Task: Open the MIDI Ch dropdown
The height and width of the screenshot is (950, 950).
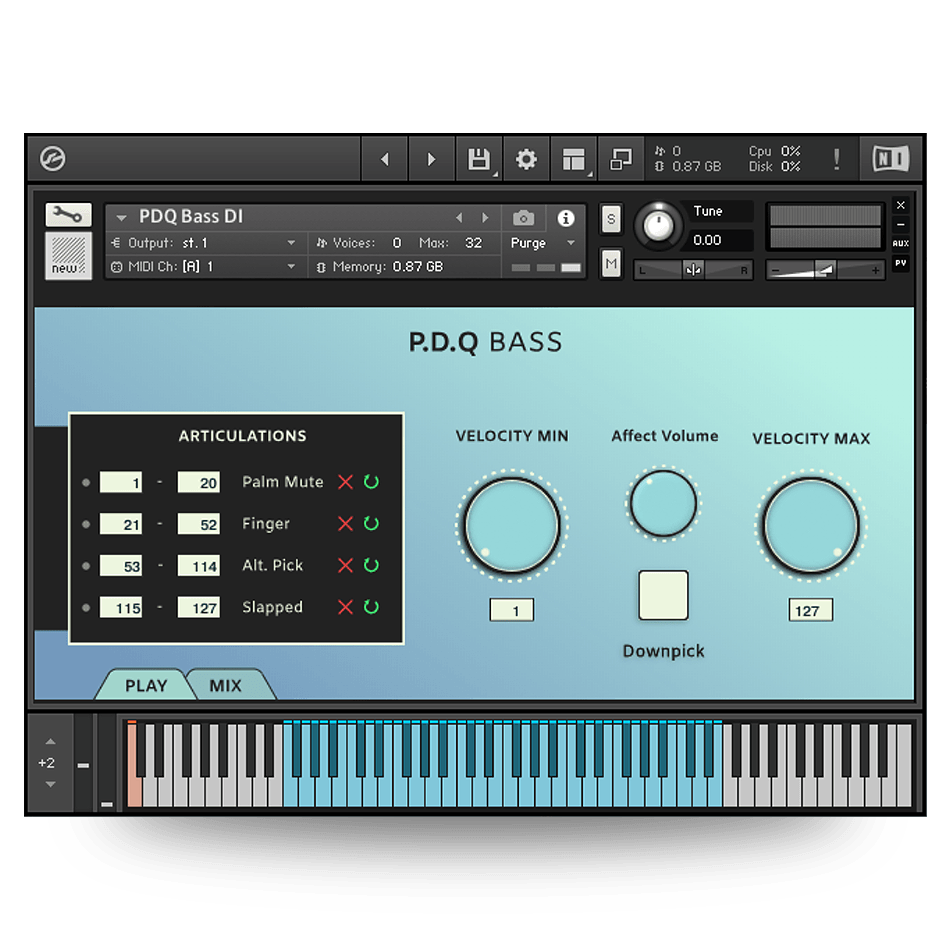Action: click(204, 267)
